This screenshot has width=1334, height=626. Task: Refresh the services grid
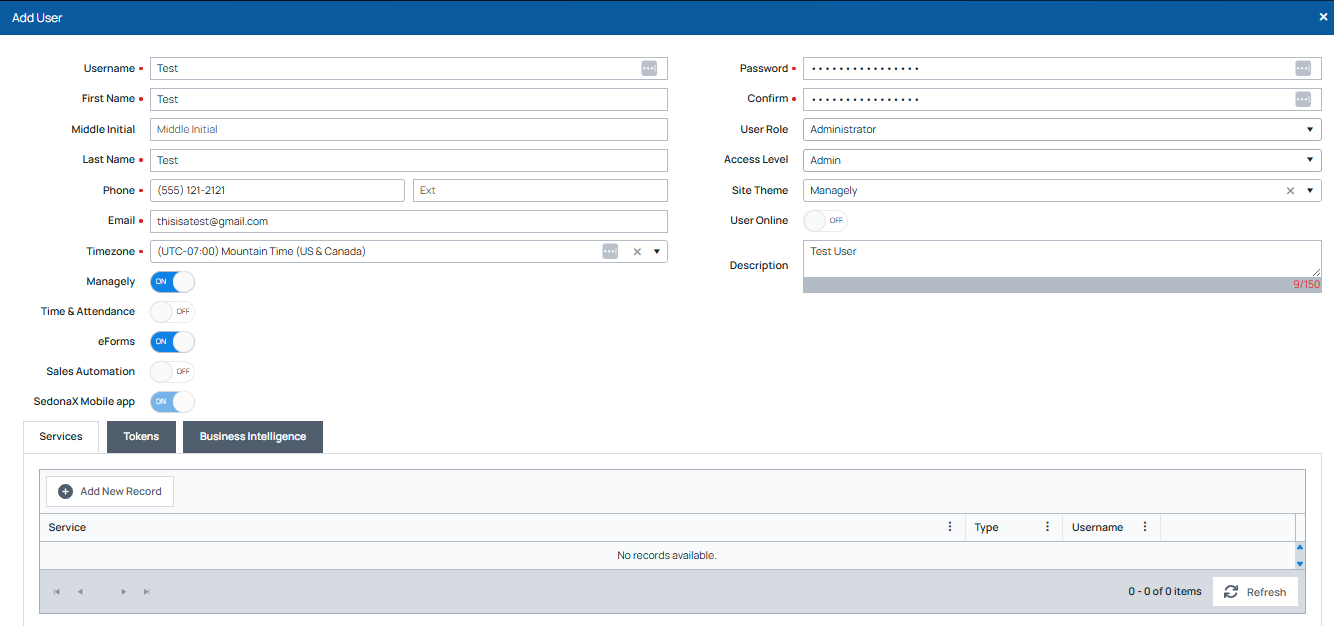pyautogui.click(x=1256, y=592)
